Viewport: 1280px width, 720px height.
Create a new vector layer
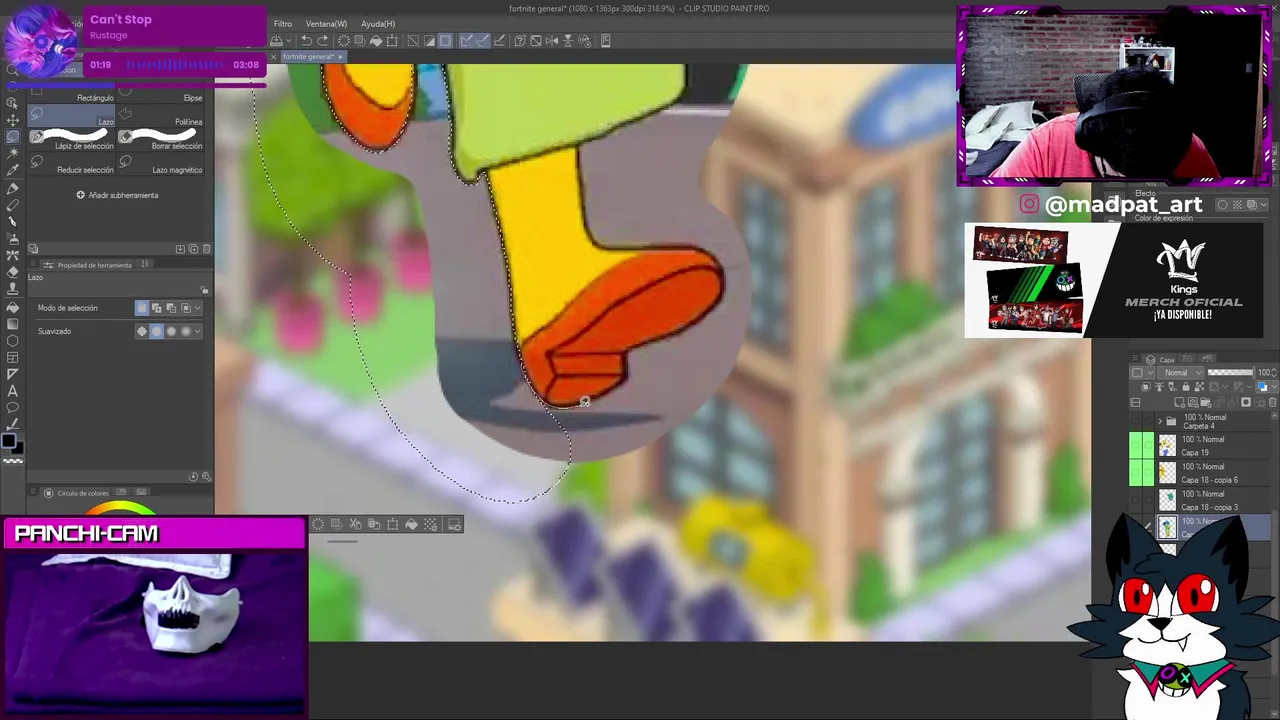tap(1193, 402)
